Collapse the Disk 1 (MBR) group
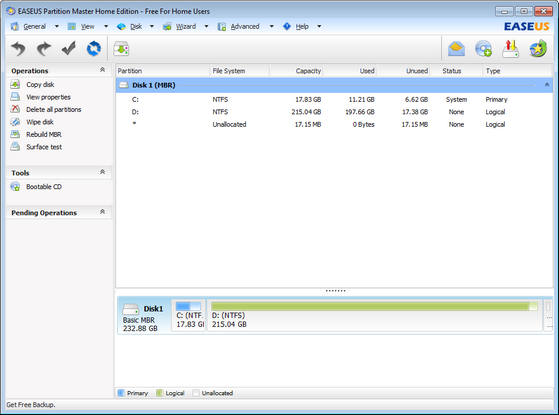 point(547,85)
